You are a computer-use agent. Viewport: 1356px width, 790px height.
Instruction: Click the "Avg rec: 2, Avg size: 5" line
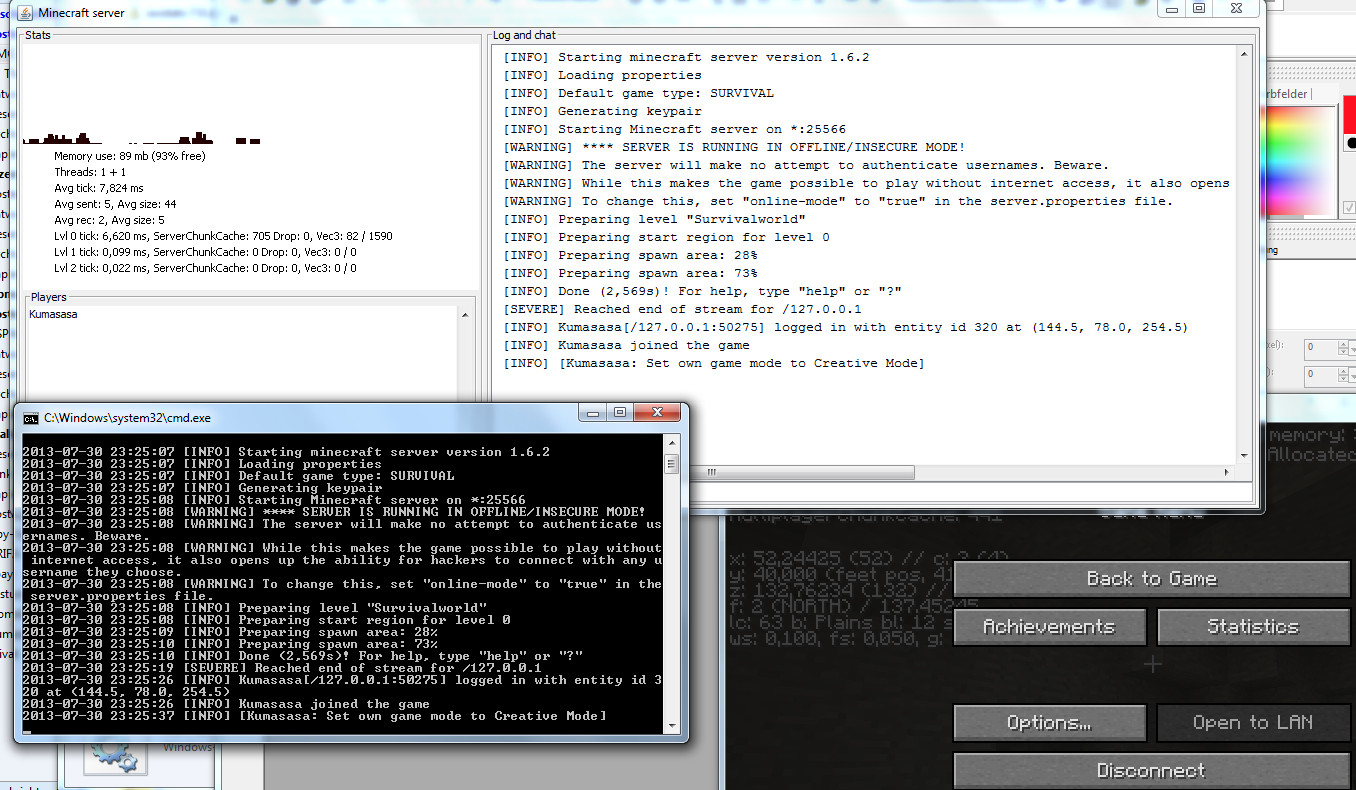click(110, 220)
